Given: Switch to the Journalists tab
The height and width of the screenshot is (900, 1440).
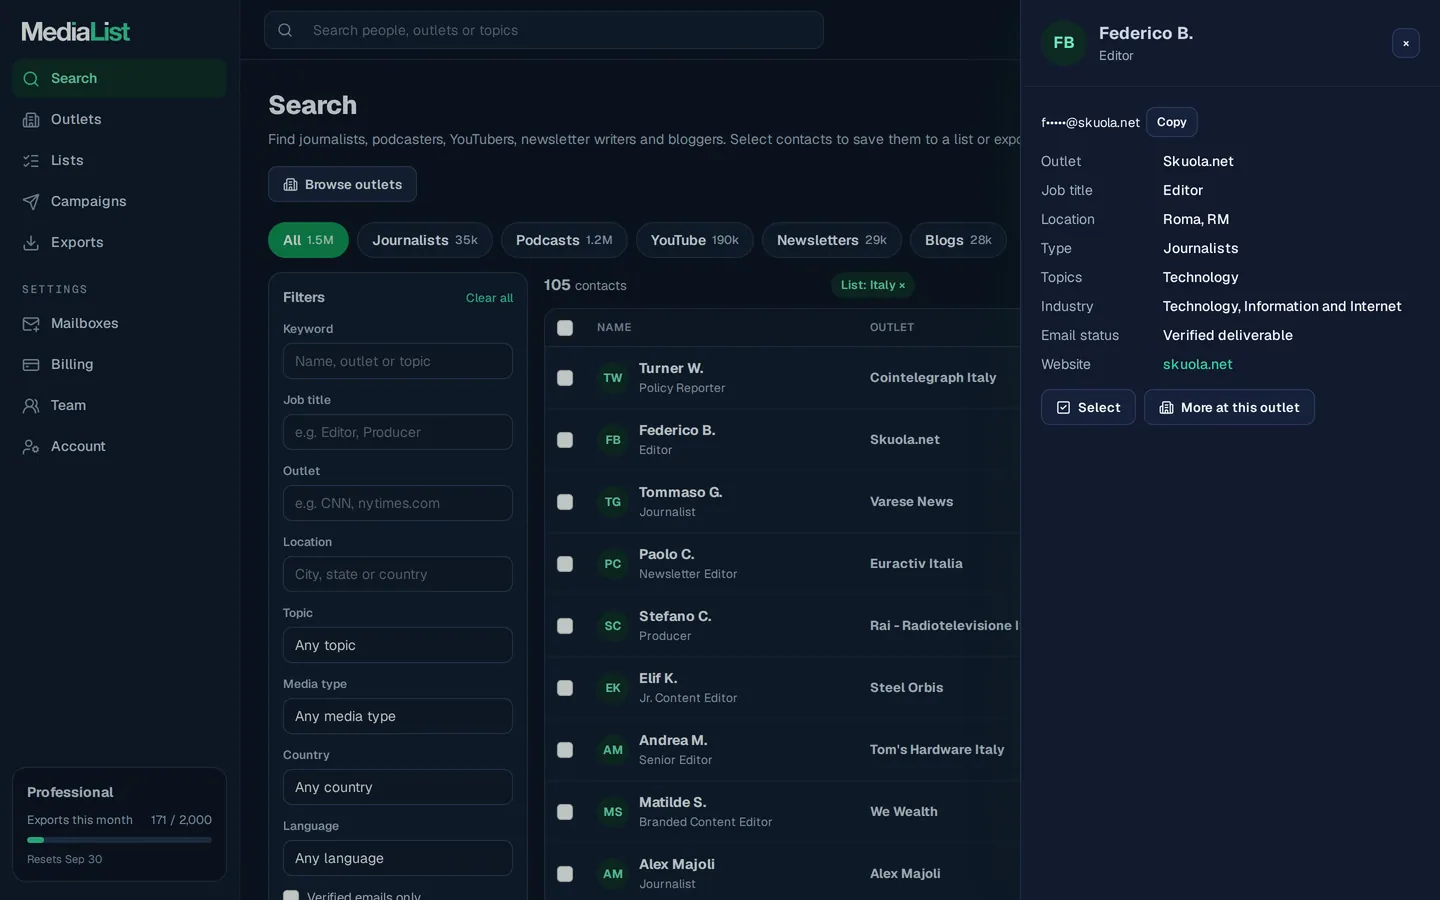Looking at the screenshot, I should pos(425,240).
